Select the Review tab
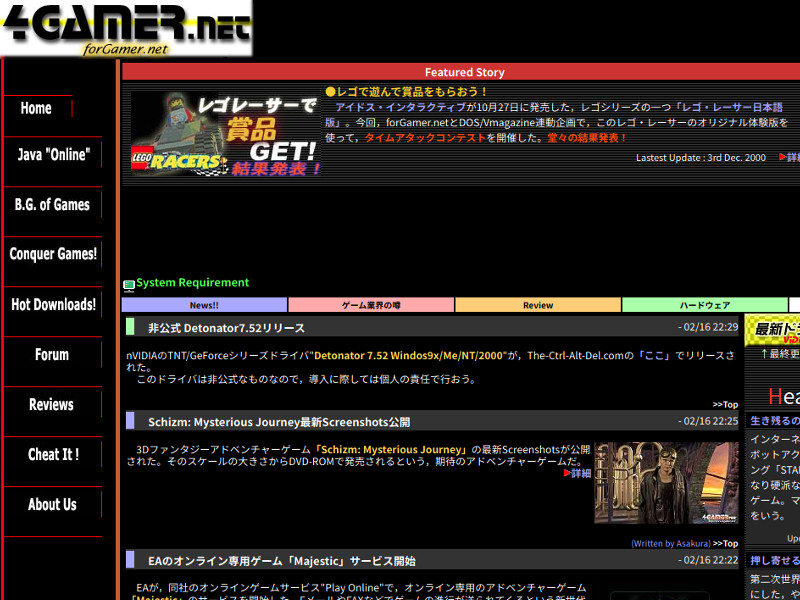 pos(538,305)
